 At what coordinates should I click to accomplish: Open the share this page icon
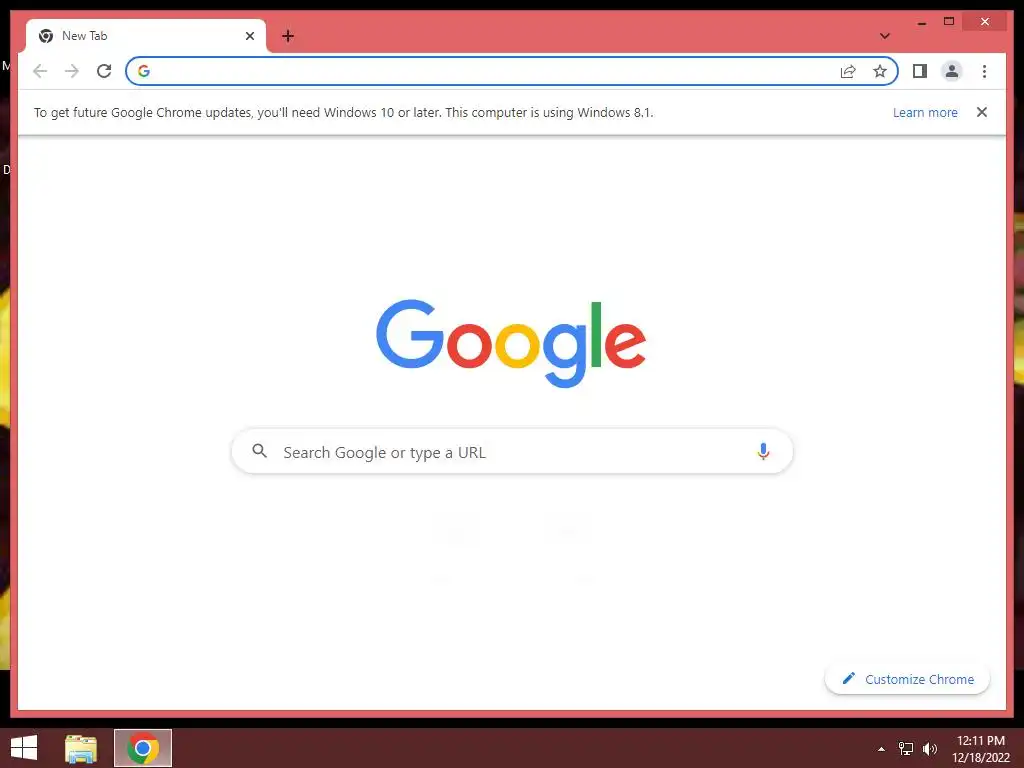click(x=848, y=71)
